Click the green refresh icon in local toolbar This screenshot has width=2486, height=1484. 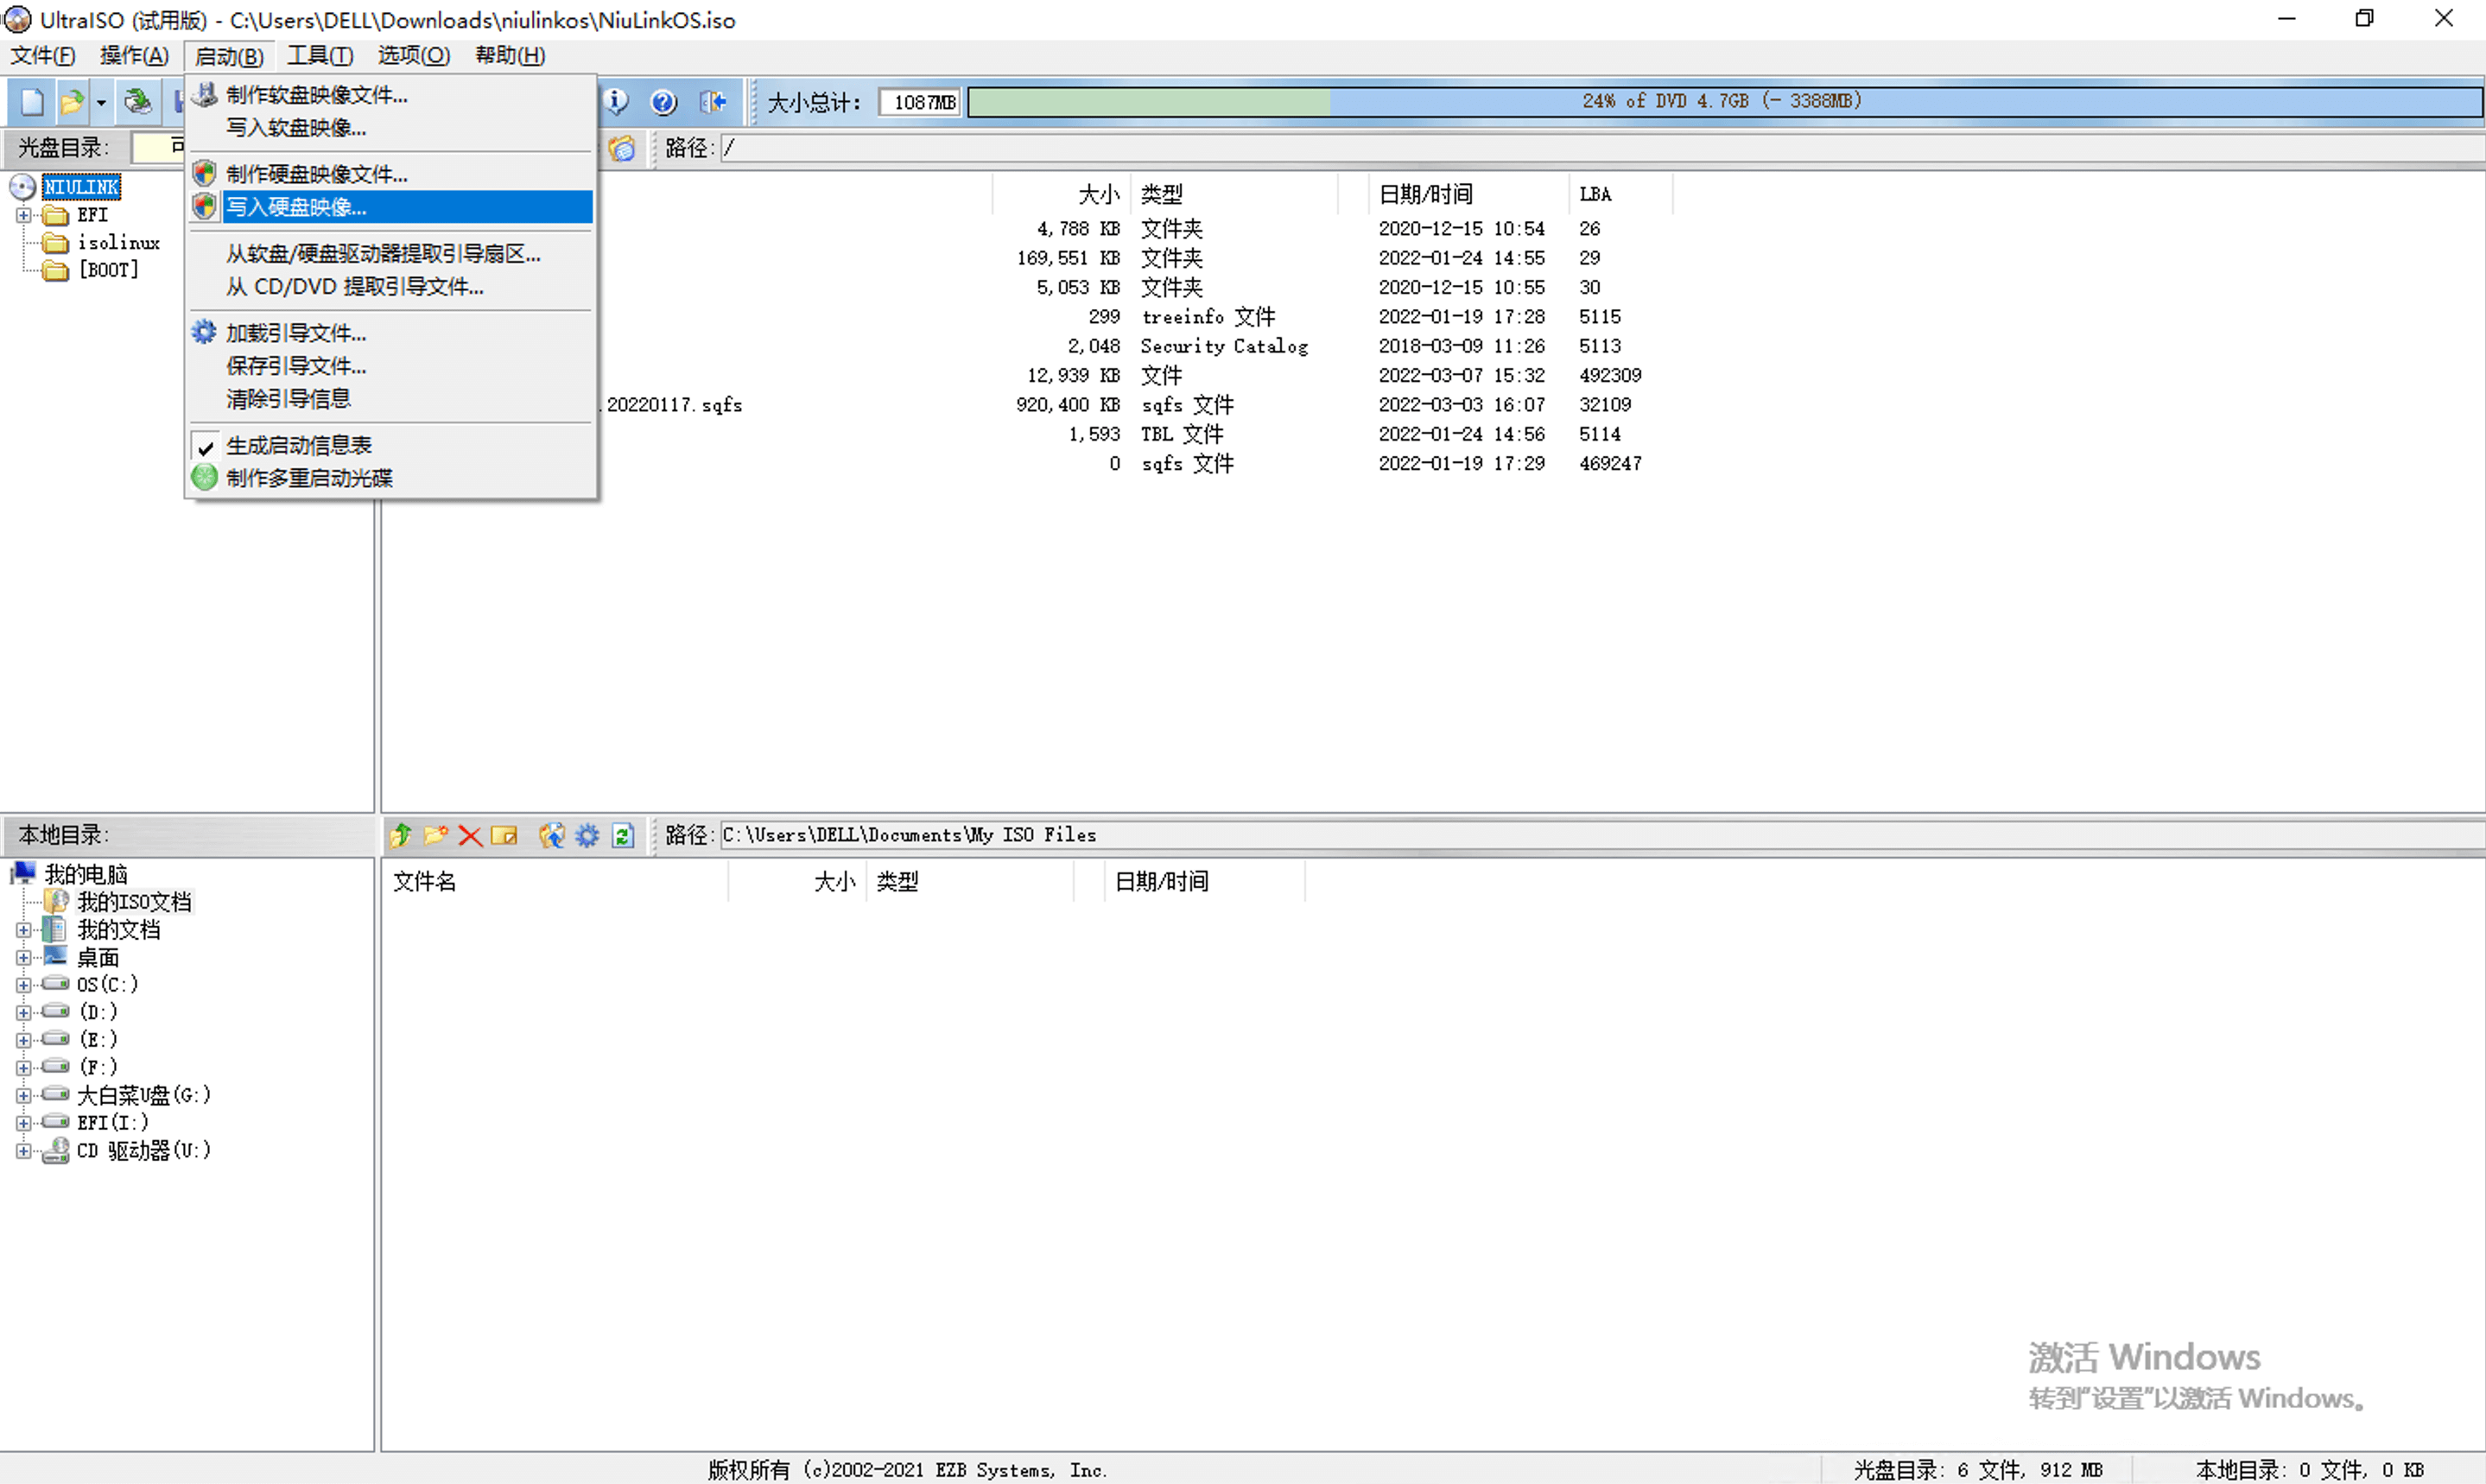pyautogui.click(x=623, y=835)
